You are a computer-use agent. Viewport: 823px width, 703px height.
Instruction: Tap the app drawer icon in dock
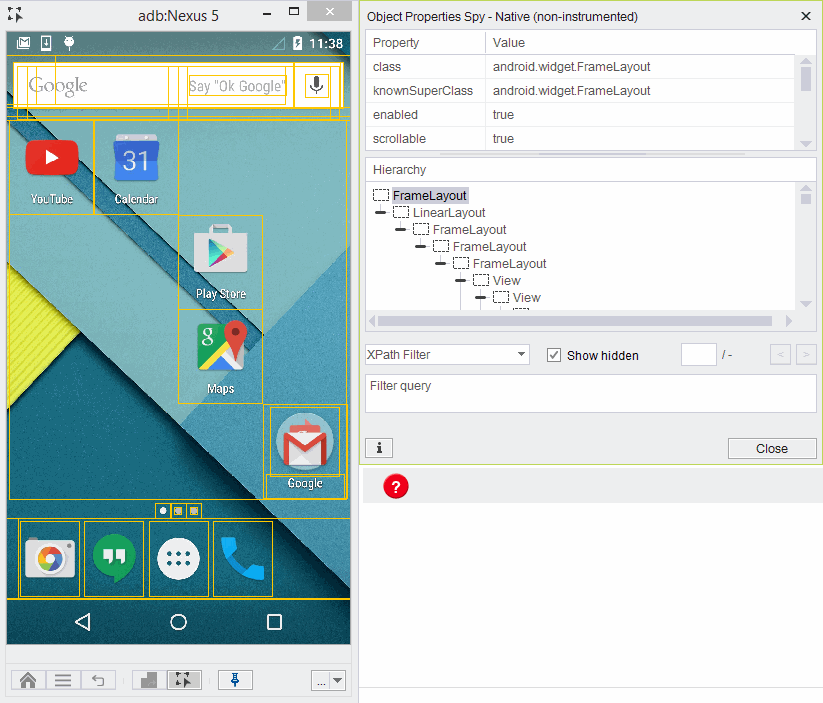[x=178, y=559]
